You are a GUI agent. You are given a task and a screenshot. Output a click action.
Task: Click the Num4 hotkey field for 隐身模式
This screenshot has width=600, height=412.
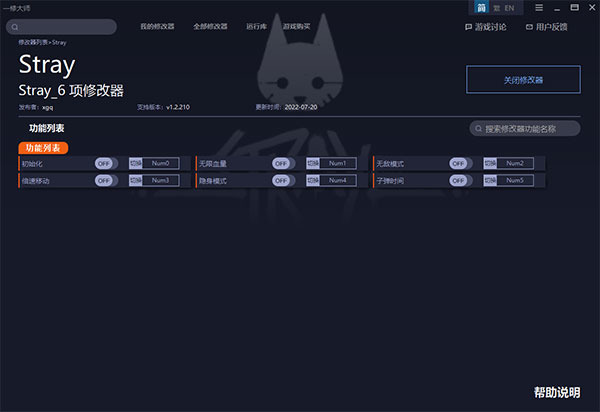tap(338, 180)
